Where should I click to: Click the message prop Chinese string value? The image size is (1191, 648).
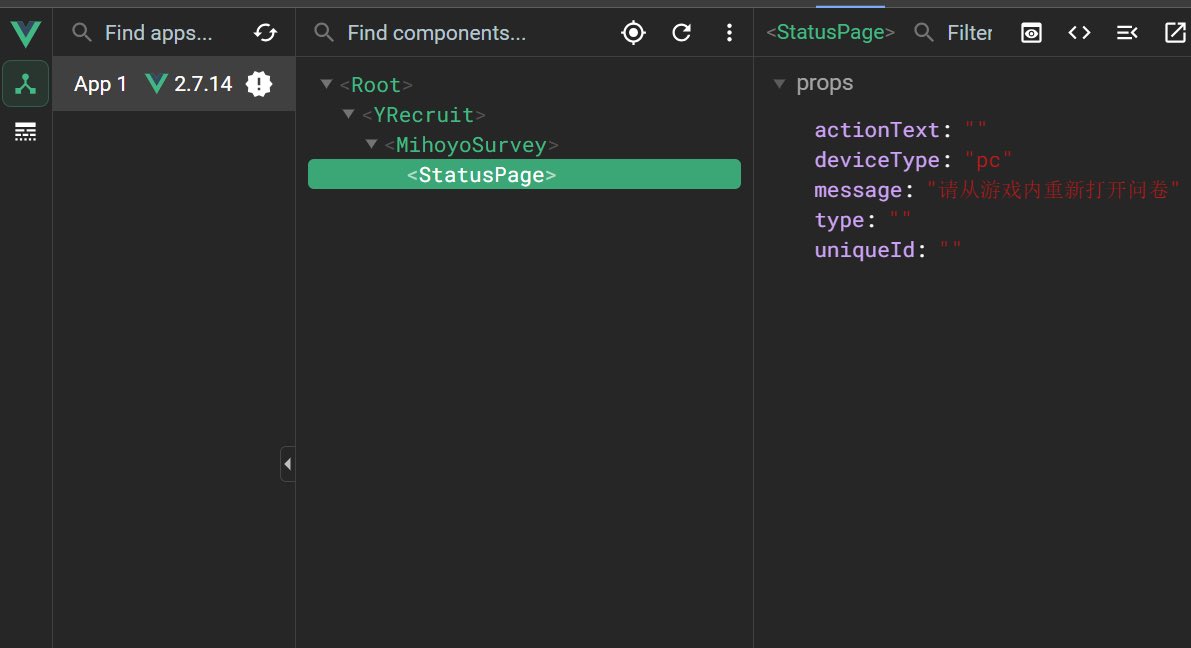click(1054, 189)
